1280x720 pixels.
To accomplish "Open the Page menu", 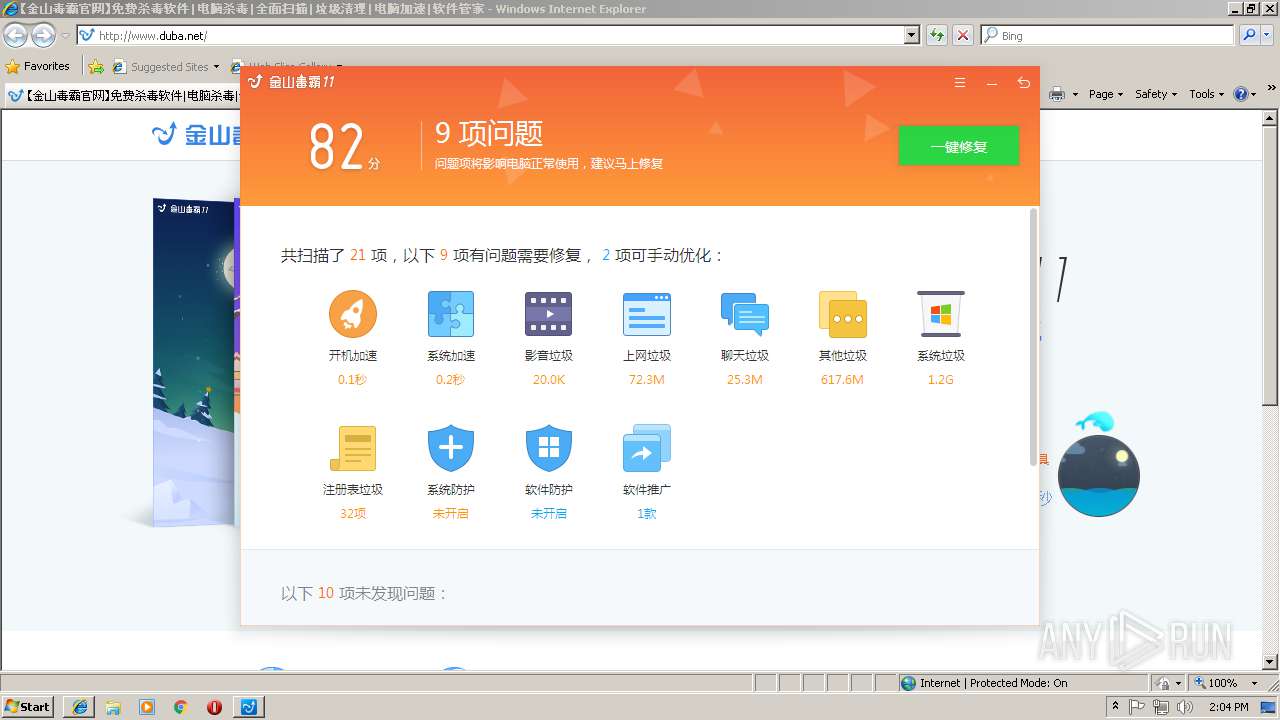I will [x=1106, y=94].
